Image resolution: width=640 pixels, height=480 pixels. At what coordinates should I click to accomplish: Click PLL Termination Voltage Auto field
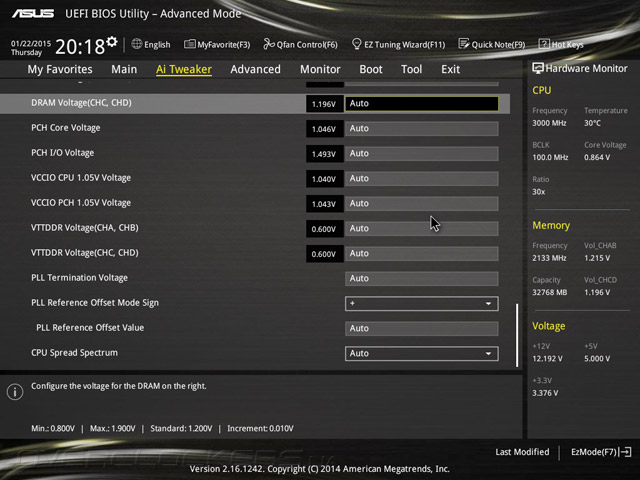click(422, 278)
